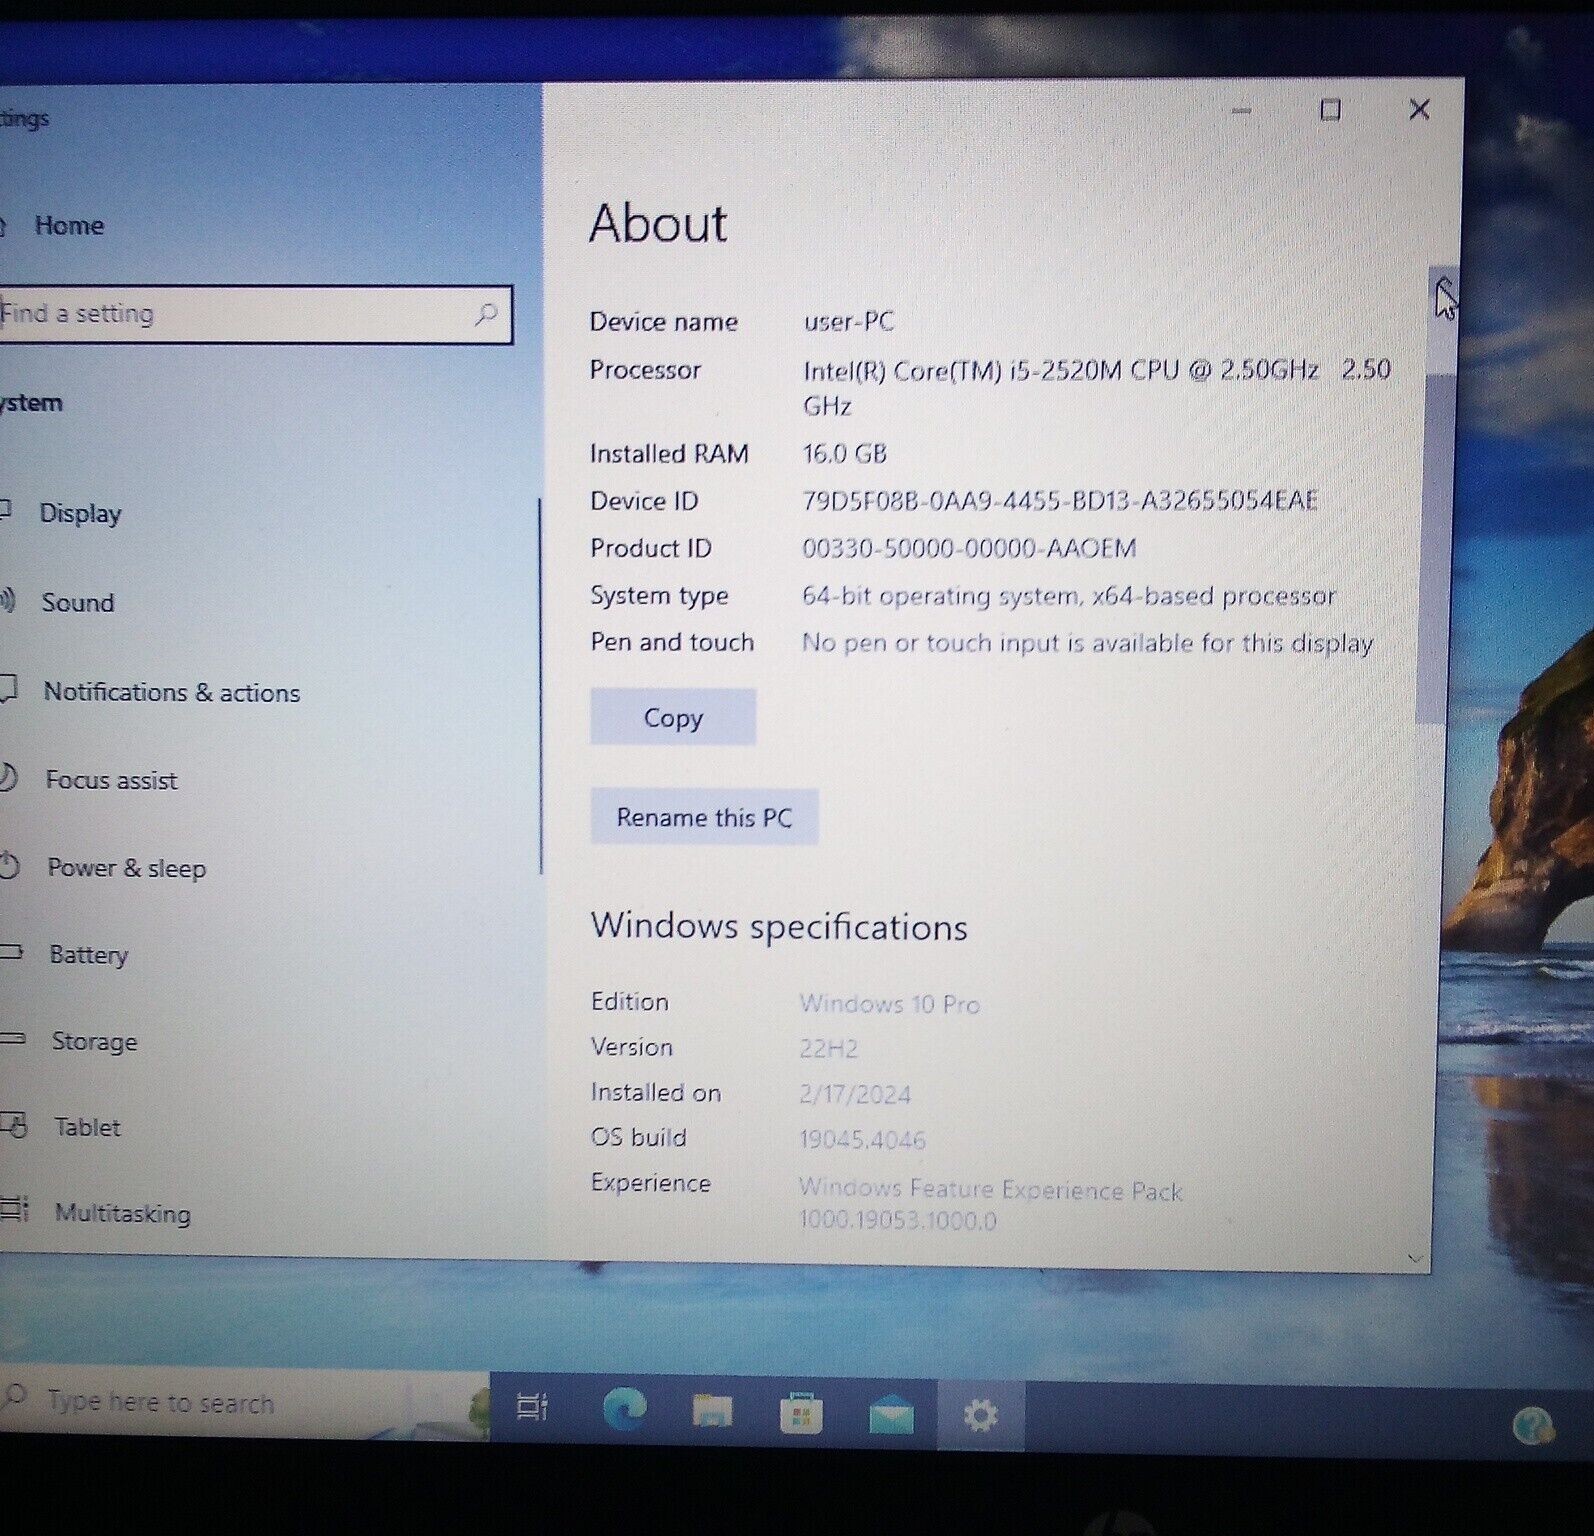
Task: Click the help icon in the system tray
Action: [x=1533, y=1424]
